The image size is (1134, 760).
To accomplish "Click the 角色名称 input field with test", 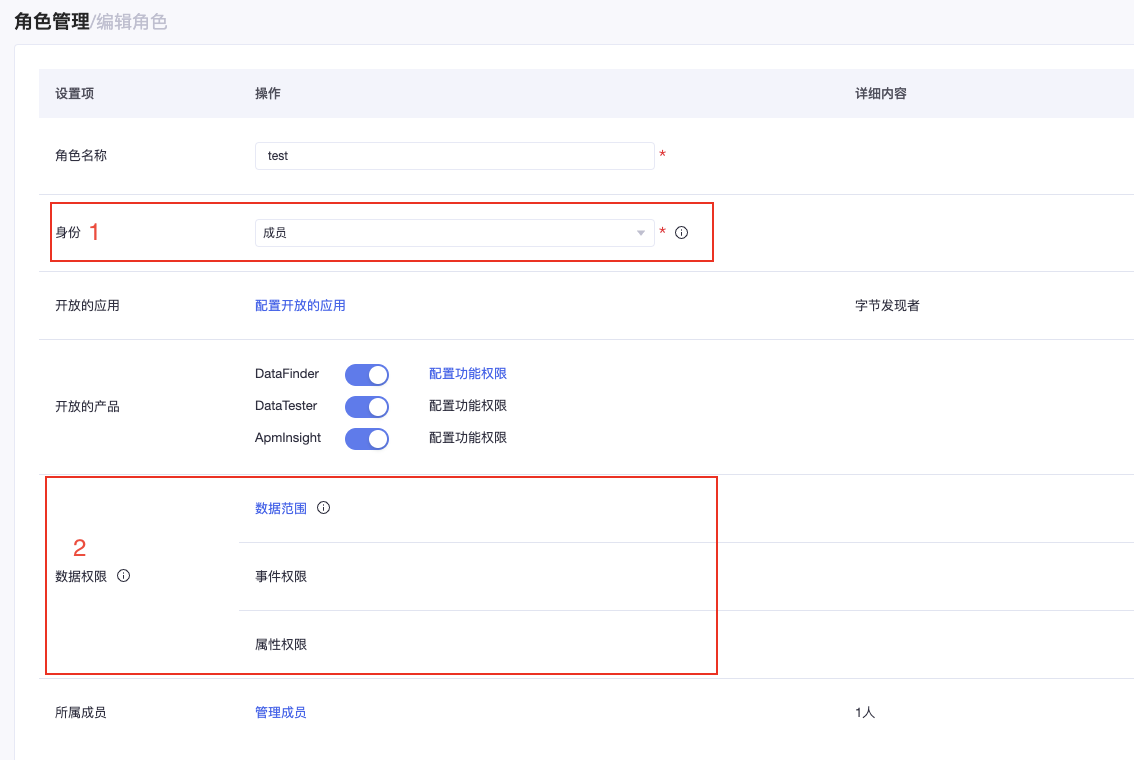I will tap(454, 155).
